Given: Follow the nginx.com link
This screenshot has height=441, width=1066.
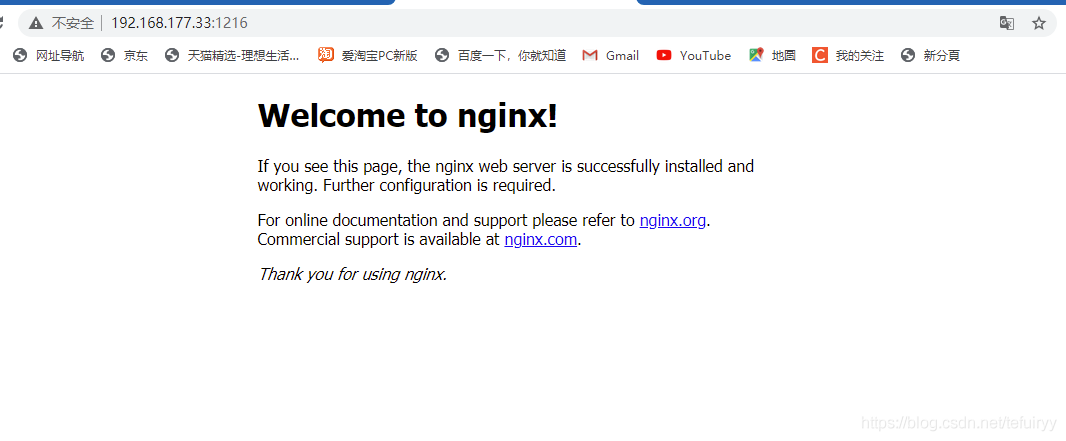Looking at the screenshot, I should click(x=540, y=239).
